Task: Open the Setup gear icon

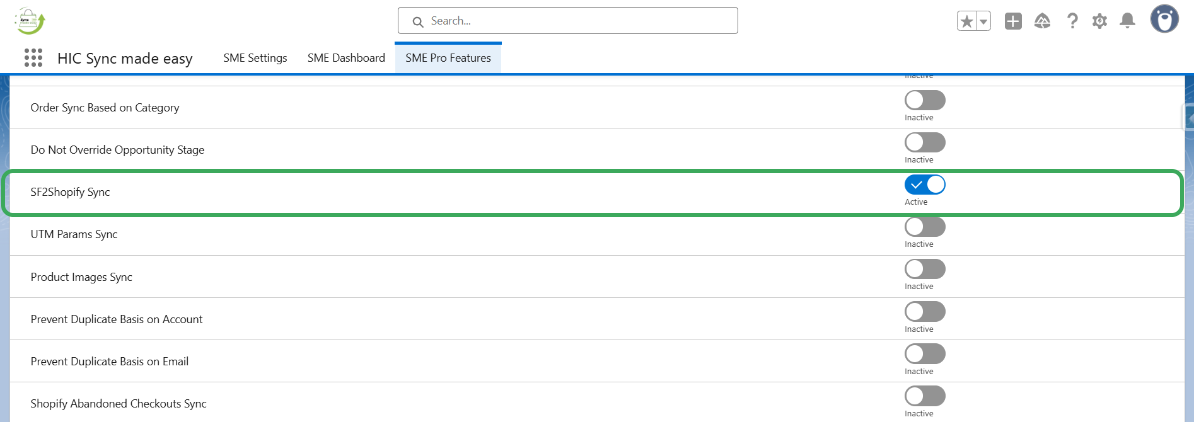Action: point(1099,21)
